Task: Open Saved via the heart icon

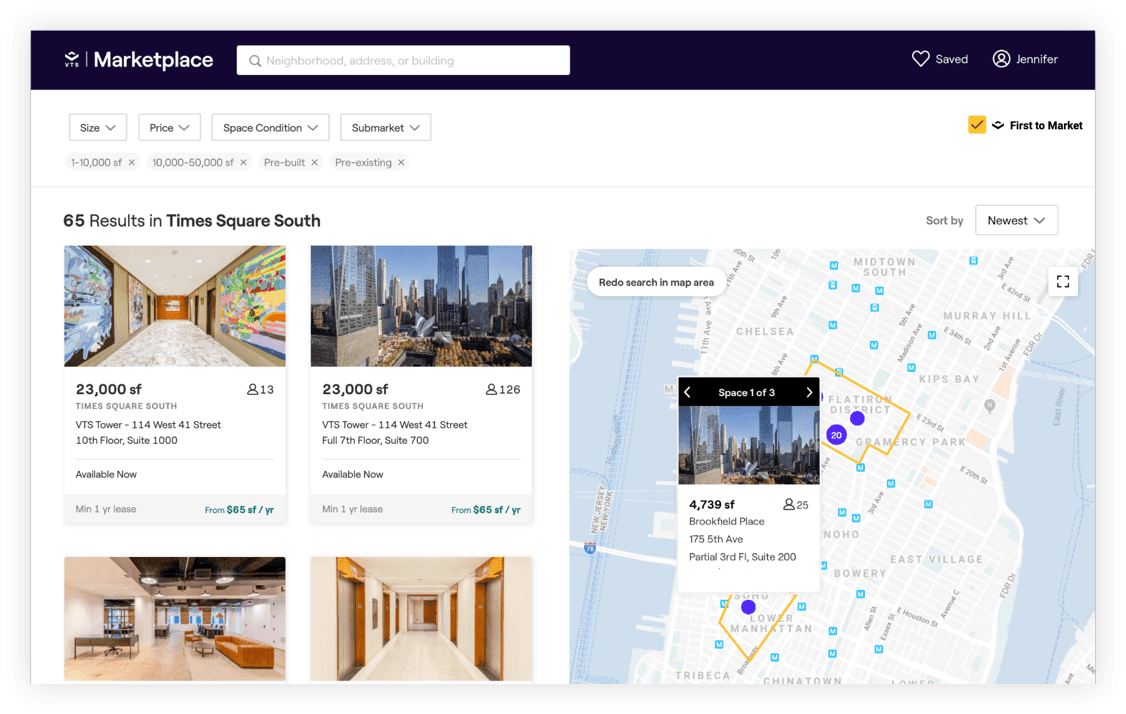Action: coord(921,59)
